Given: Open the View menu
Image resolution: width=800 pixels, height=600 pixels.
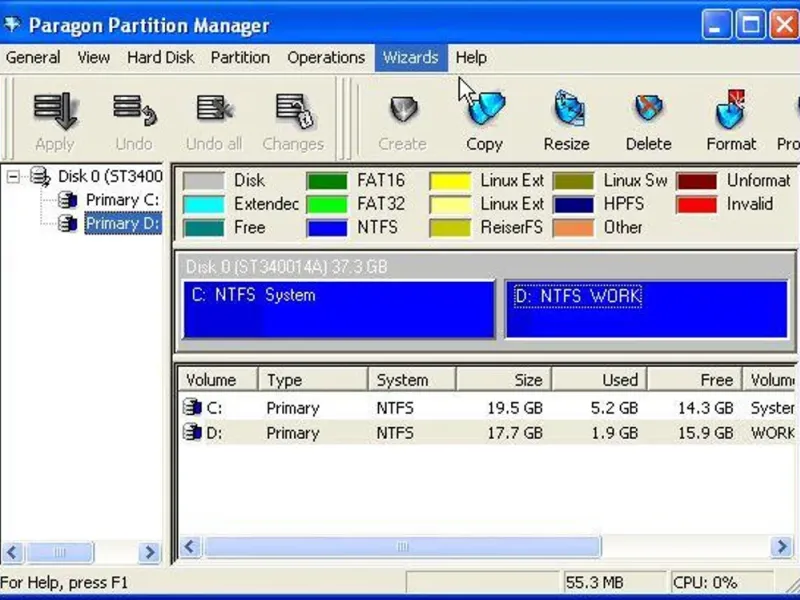Looking at the screenshot, I should point(93,58).
